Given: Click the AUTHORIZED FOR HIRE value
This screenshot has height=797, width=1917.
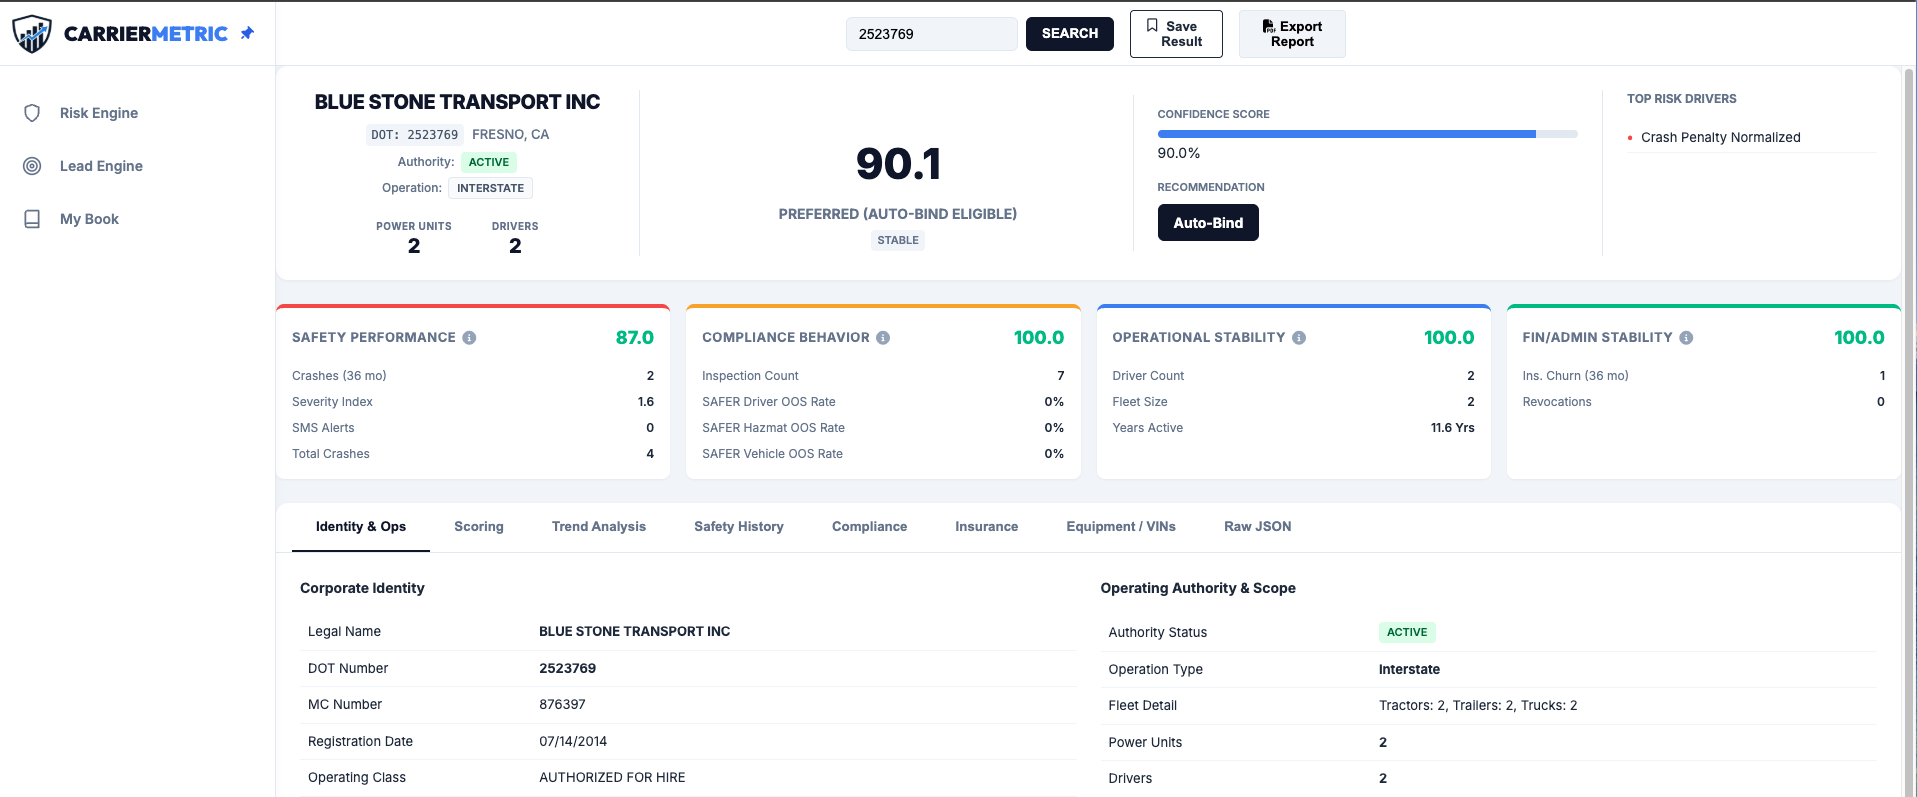Looking at the screenshot, I should [612, 778].
